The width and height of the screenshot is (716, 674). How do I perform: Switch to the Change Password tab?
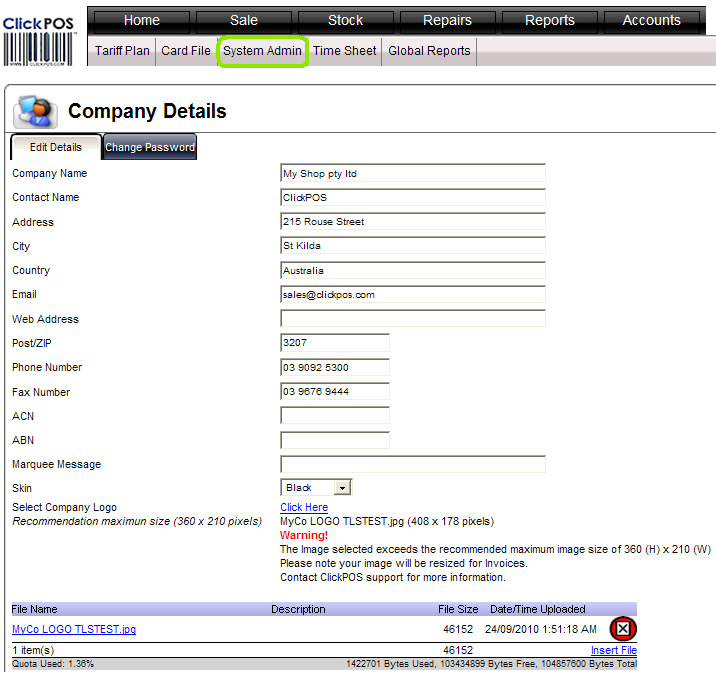[150, 147]
